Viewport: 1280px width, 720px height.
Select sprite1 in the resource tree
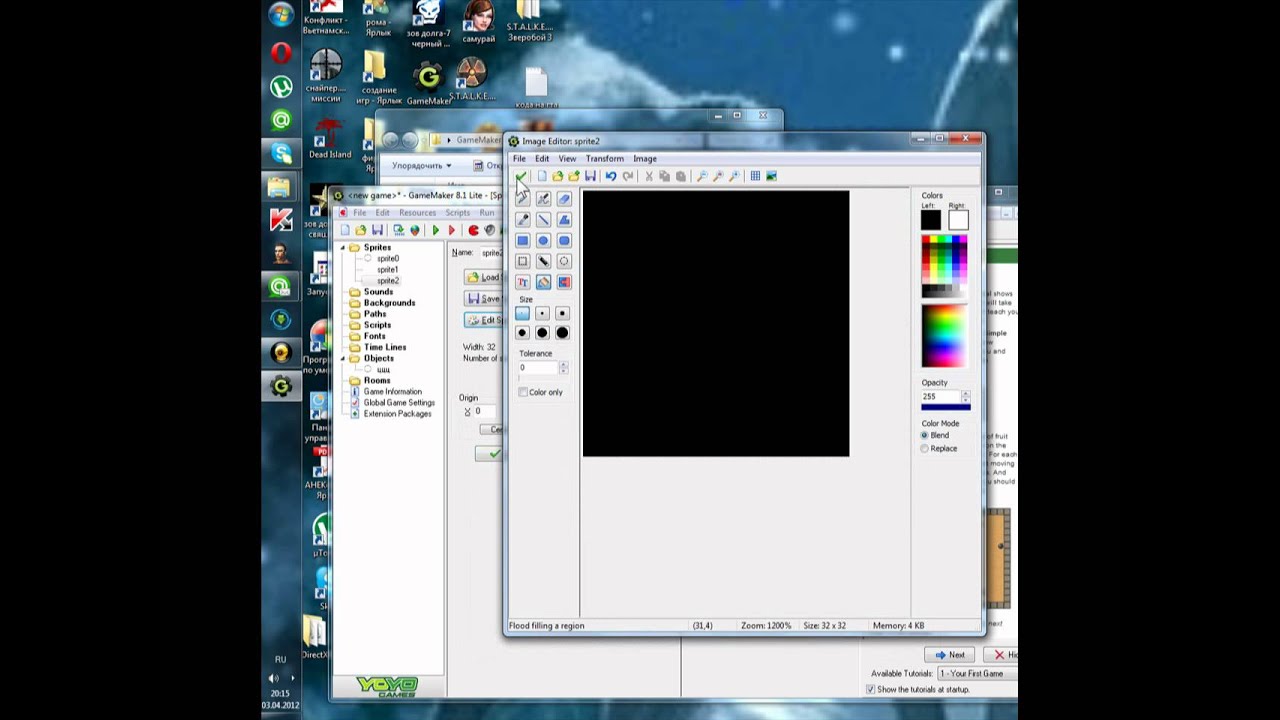pos(388,270)
